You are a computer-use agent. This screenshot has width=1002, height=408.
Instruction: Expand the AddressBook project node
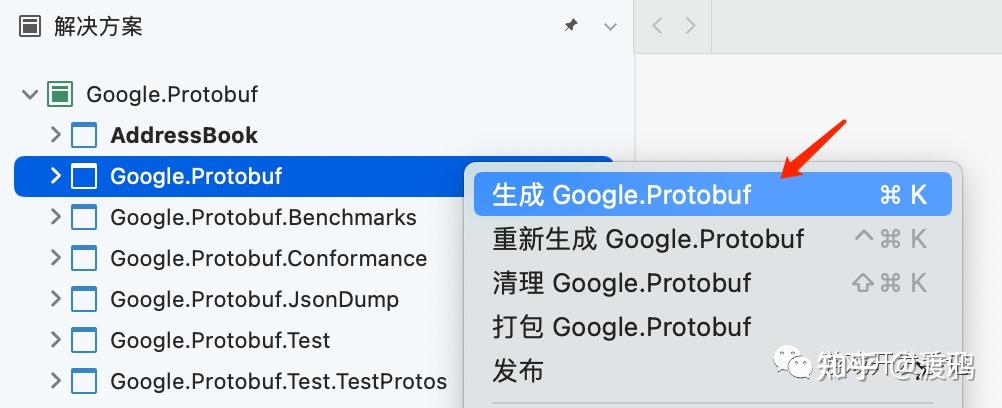coord(56,136)
